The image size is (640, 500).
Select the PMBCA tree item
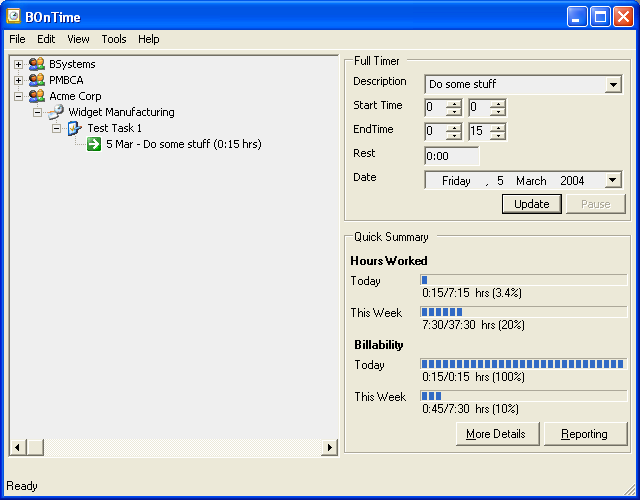pos(66,80)
